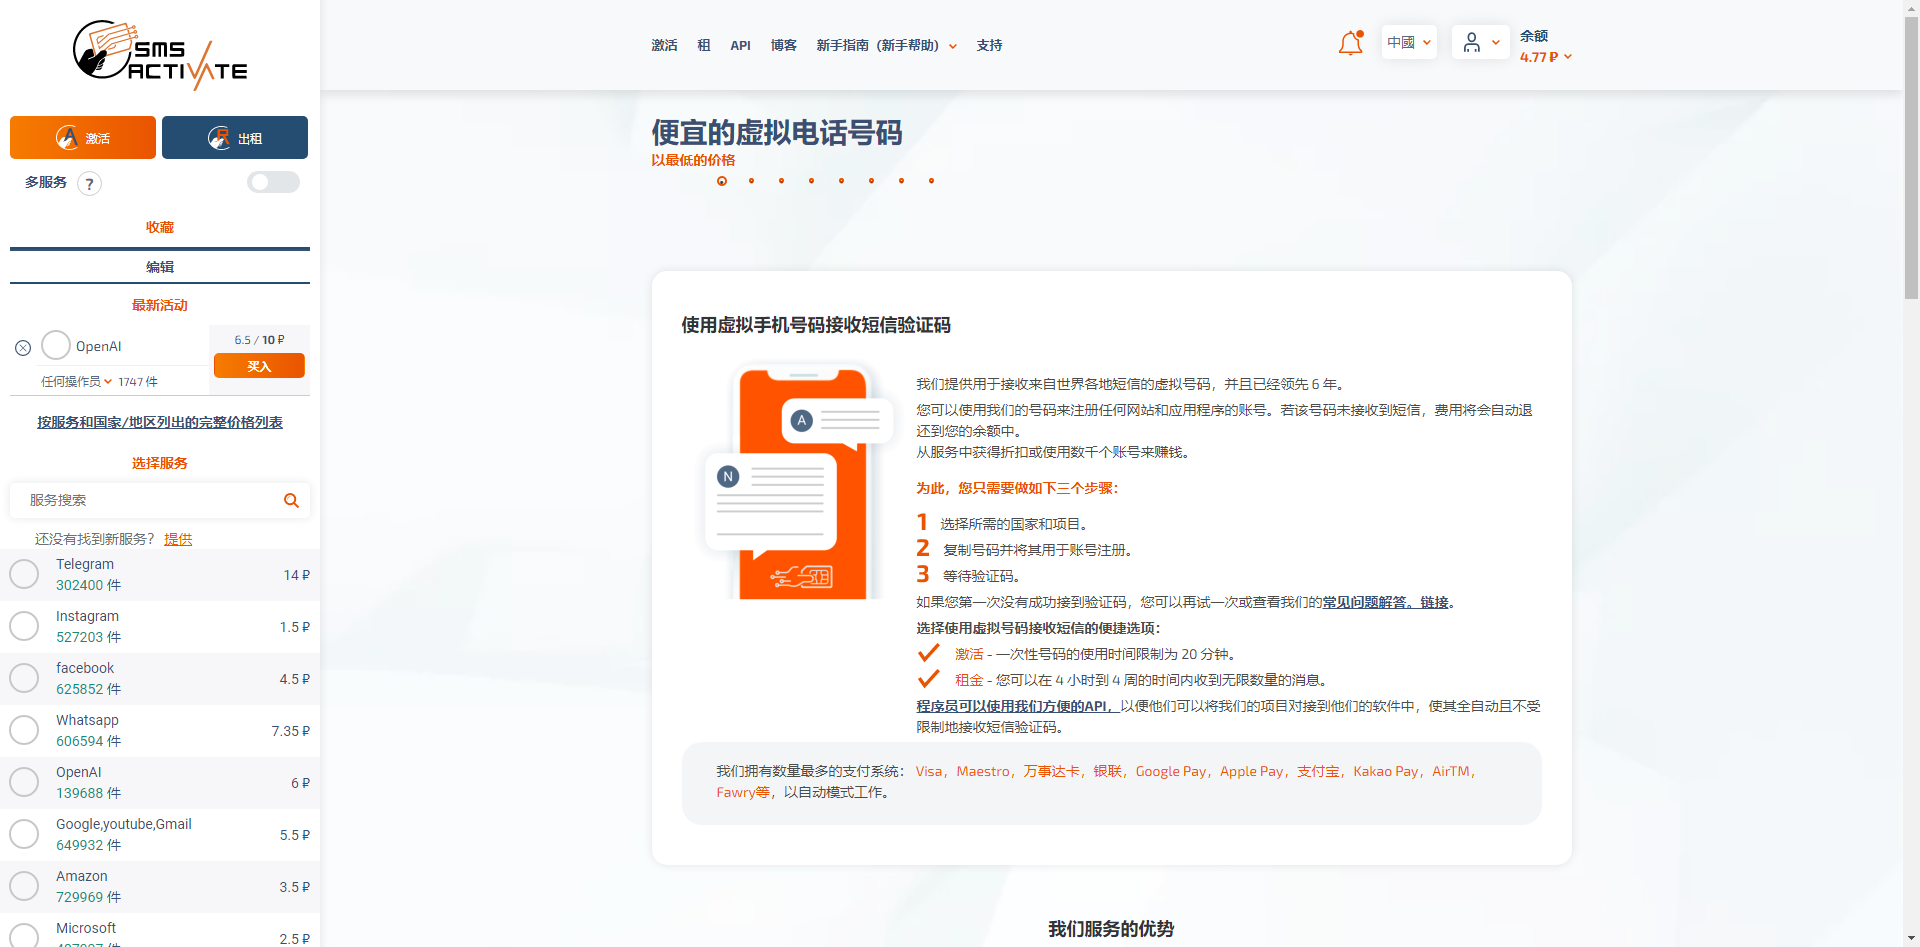Remove OpenAI from recent activity

click(23, 348)
